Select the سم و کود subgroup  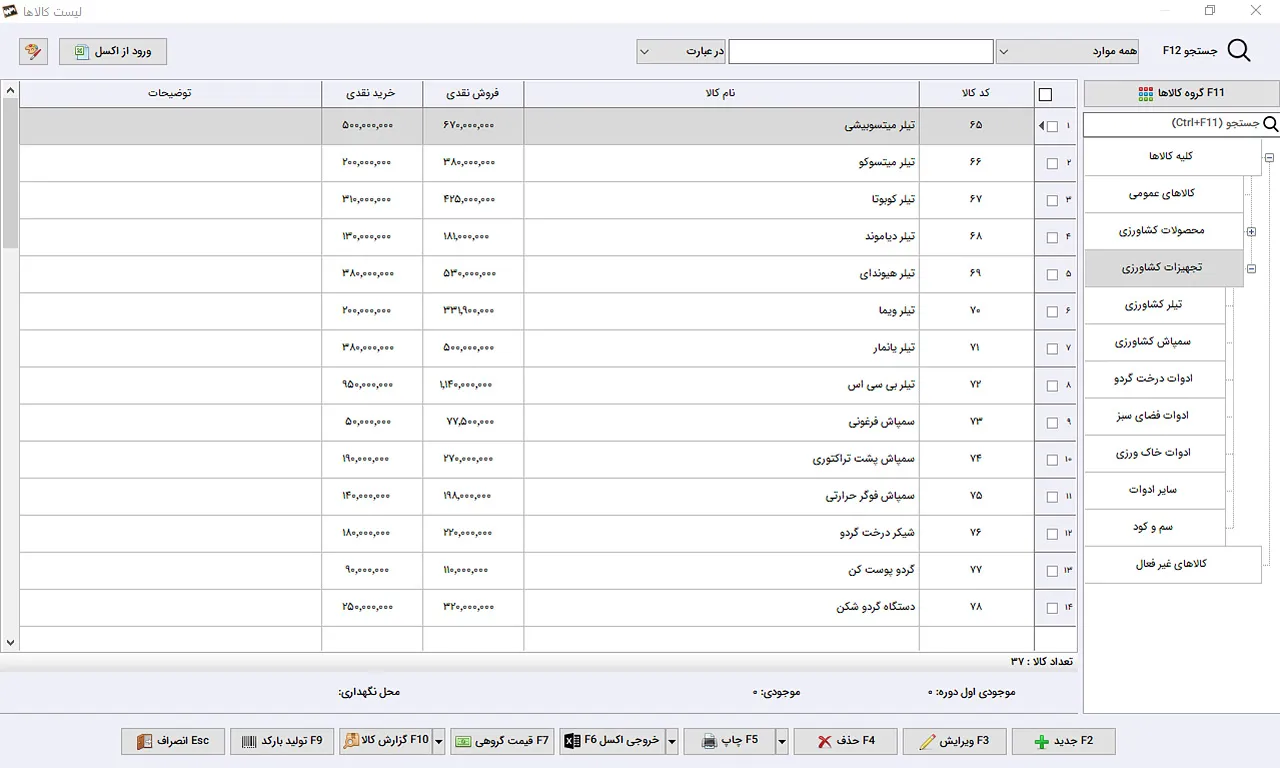pyautogui.click(x=1155, y=527)
